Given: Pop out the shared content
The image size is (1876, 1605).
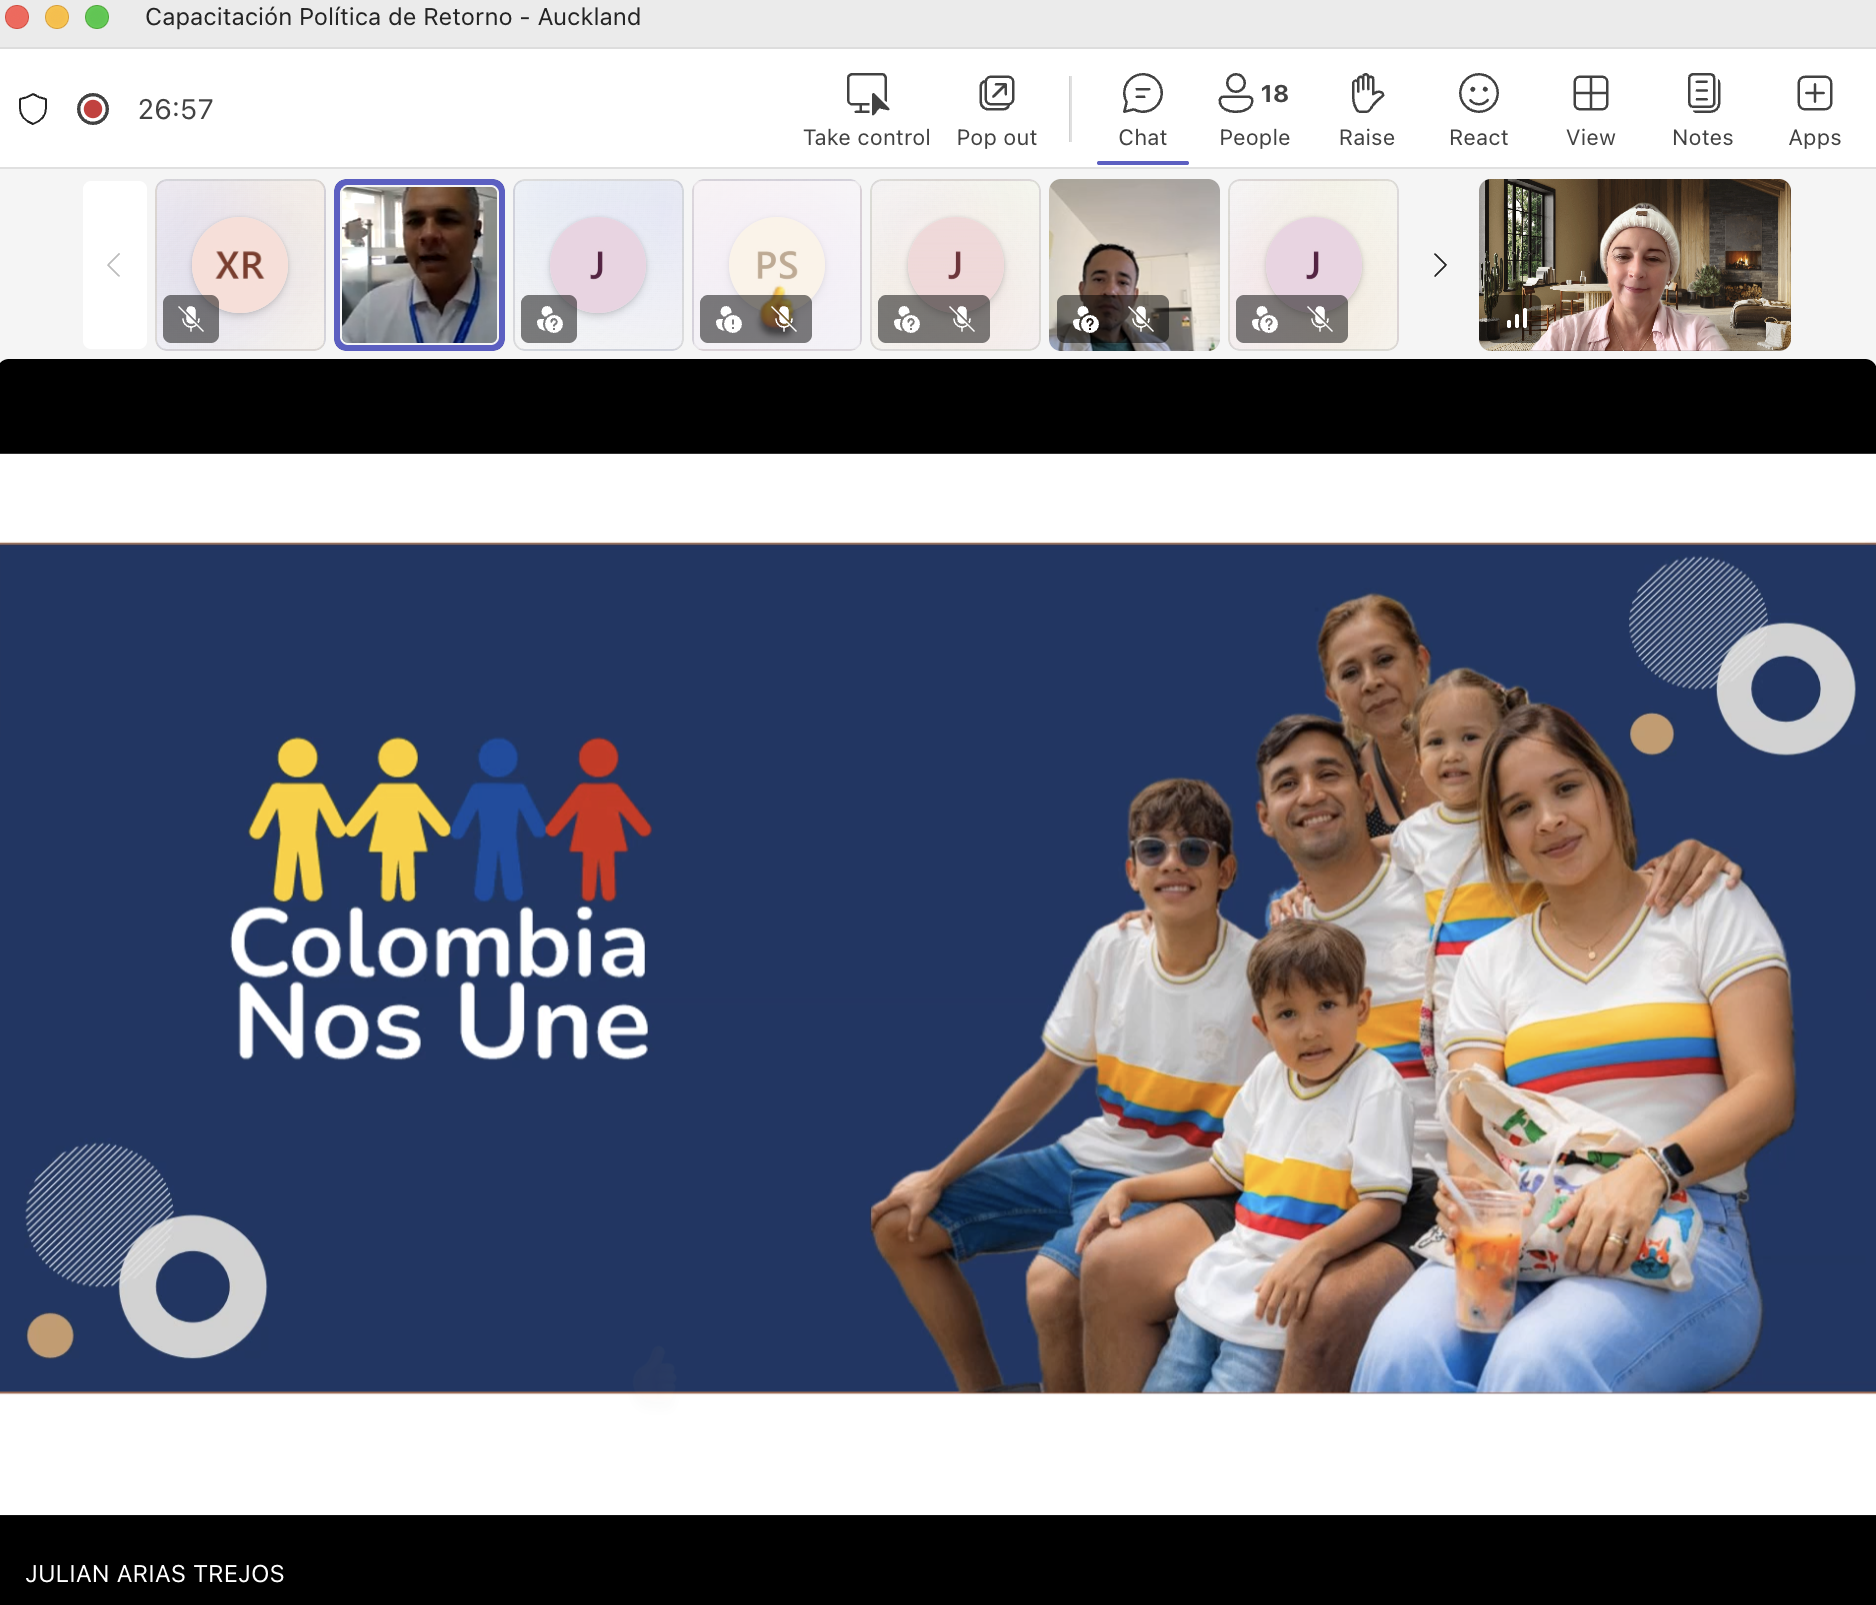Looking at the screenshot, I should (996, 110).
